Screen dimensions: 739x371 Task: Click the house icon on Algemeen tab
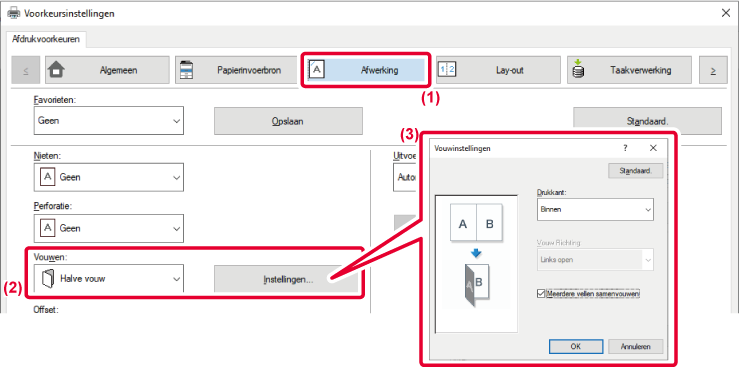[57, 70]
